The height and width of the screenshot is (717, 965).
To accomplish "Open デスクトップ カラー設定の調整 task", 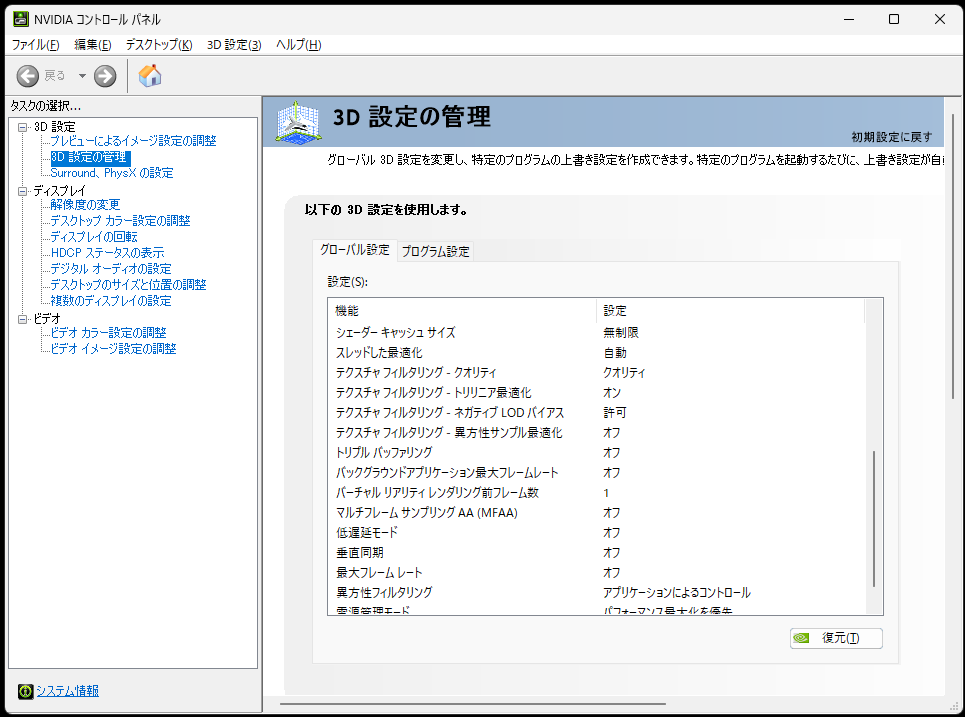I will (120, 221).
